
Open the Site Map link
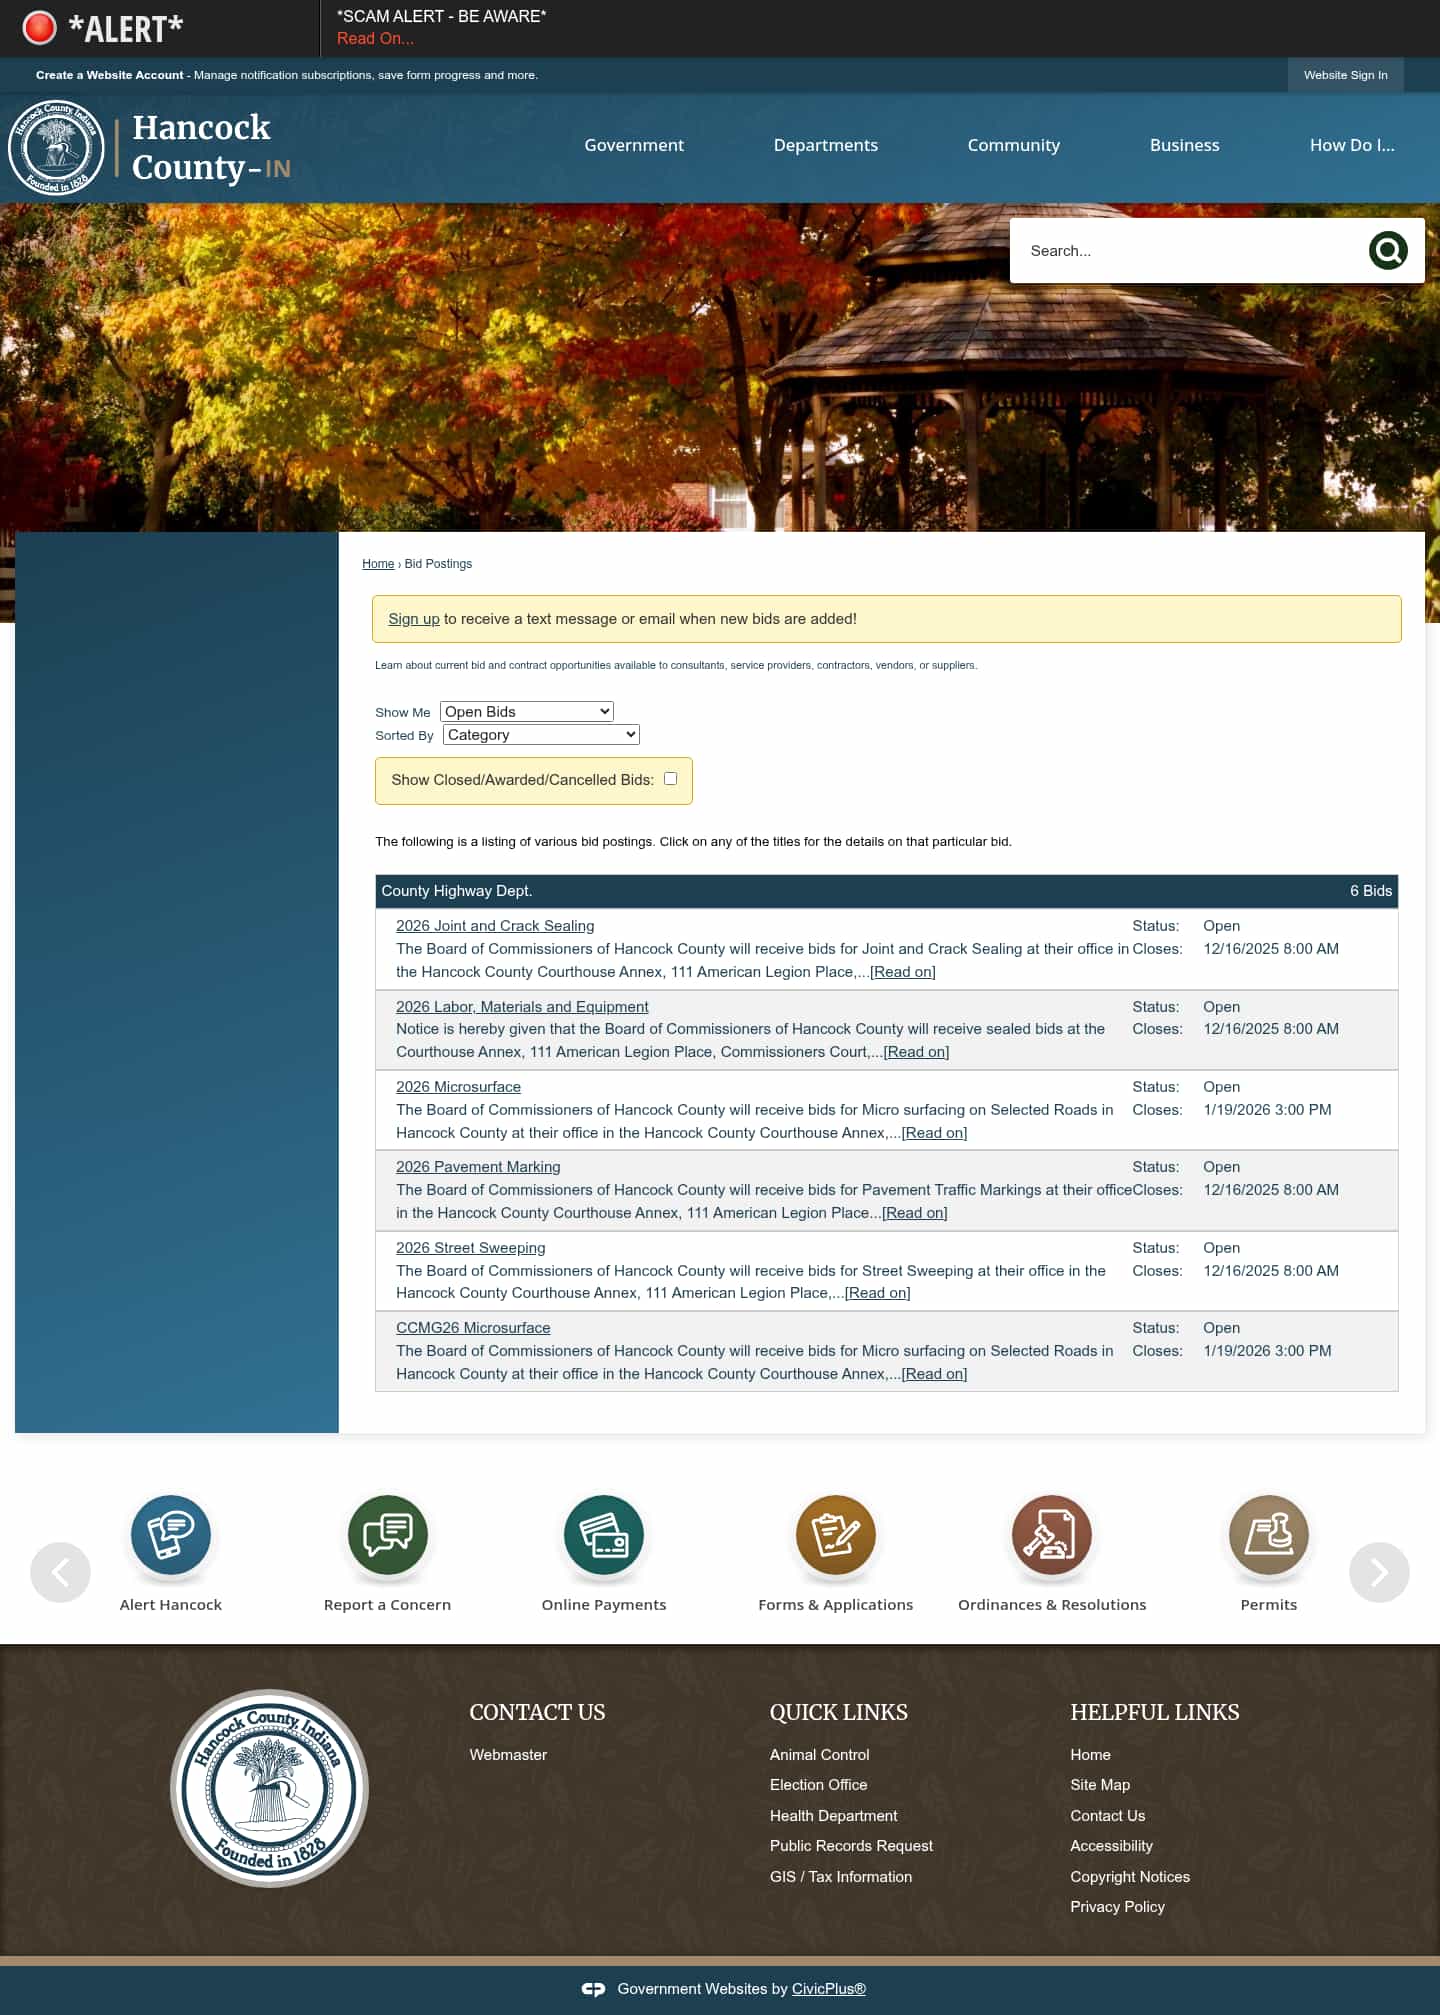click(1100, 1785)
